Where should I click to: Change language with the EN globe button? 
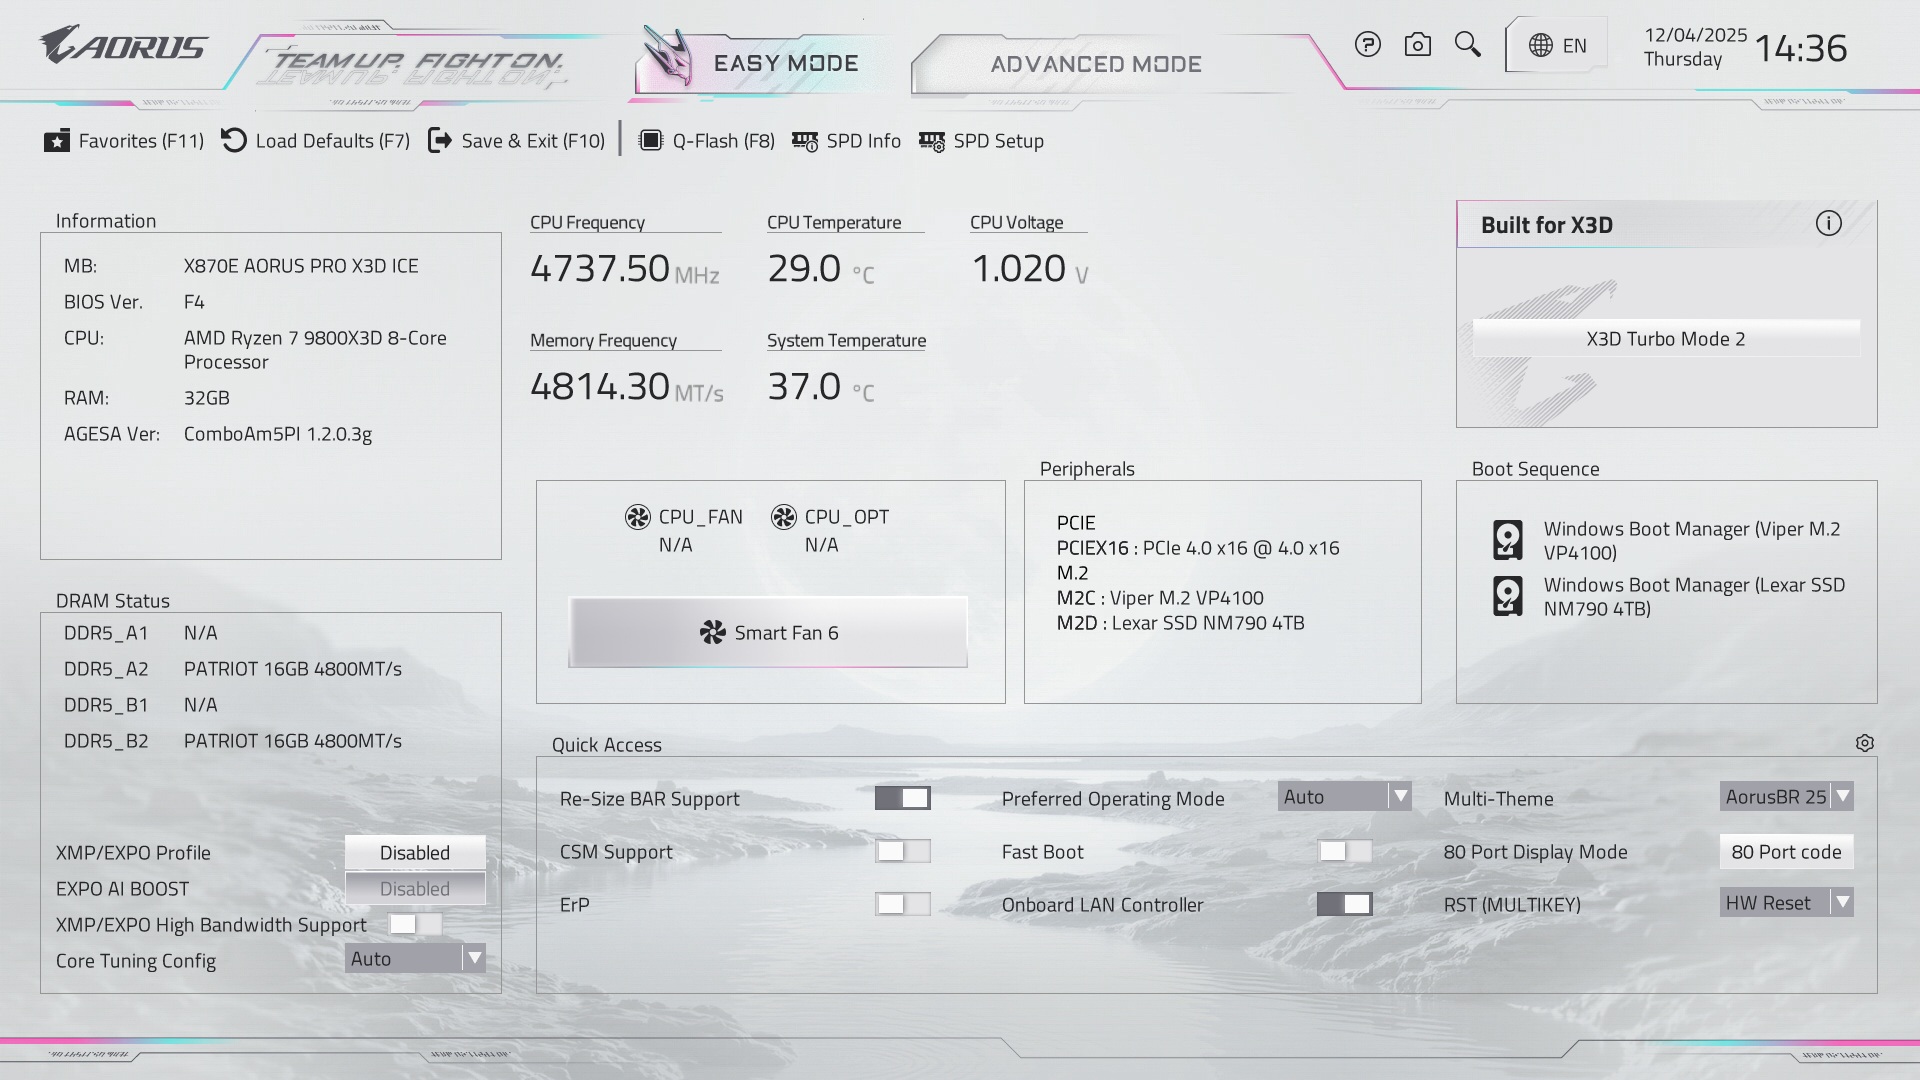1557,46
